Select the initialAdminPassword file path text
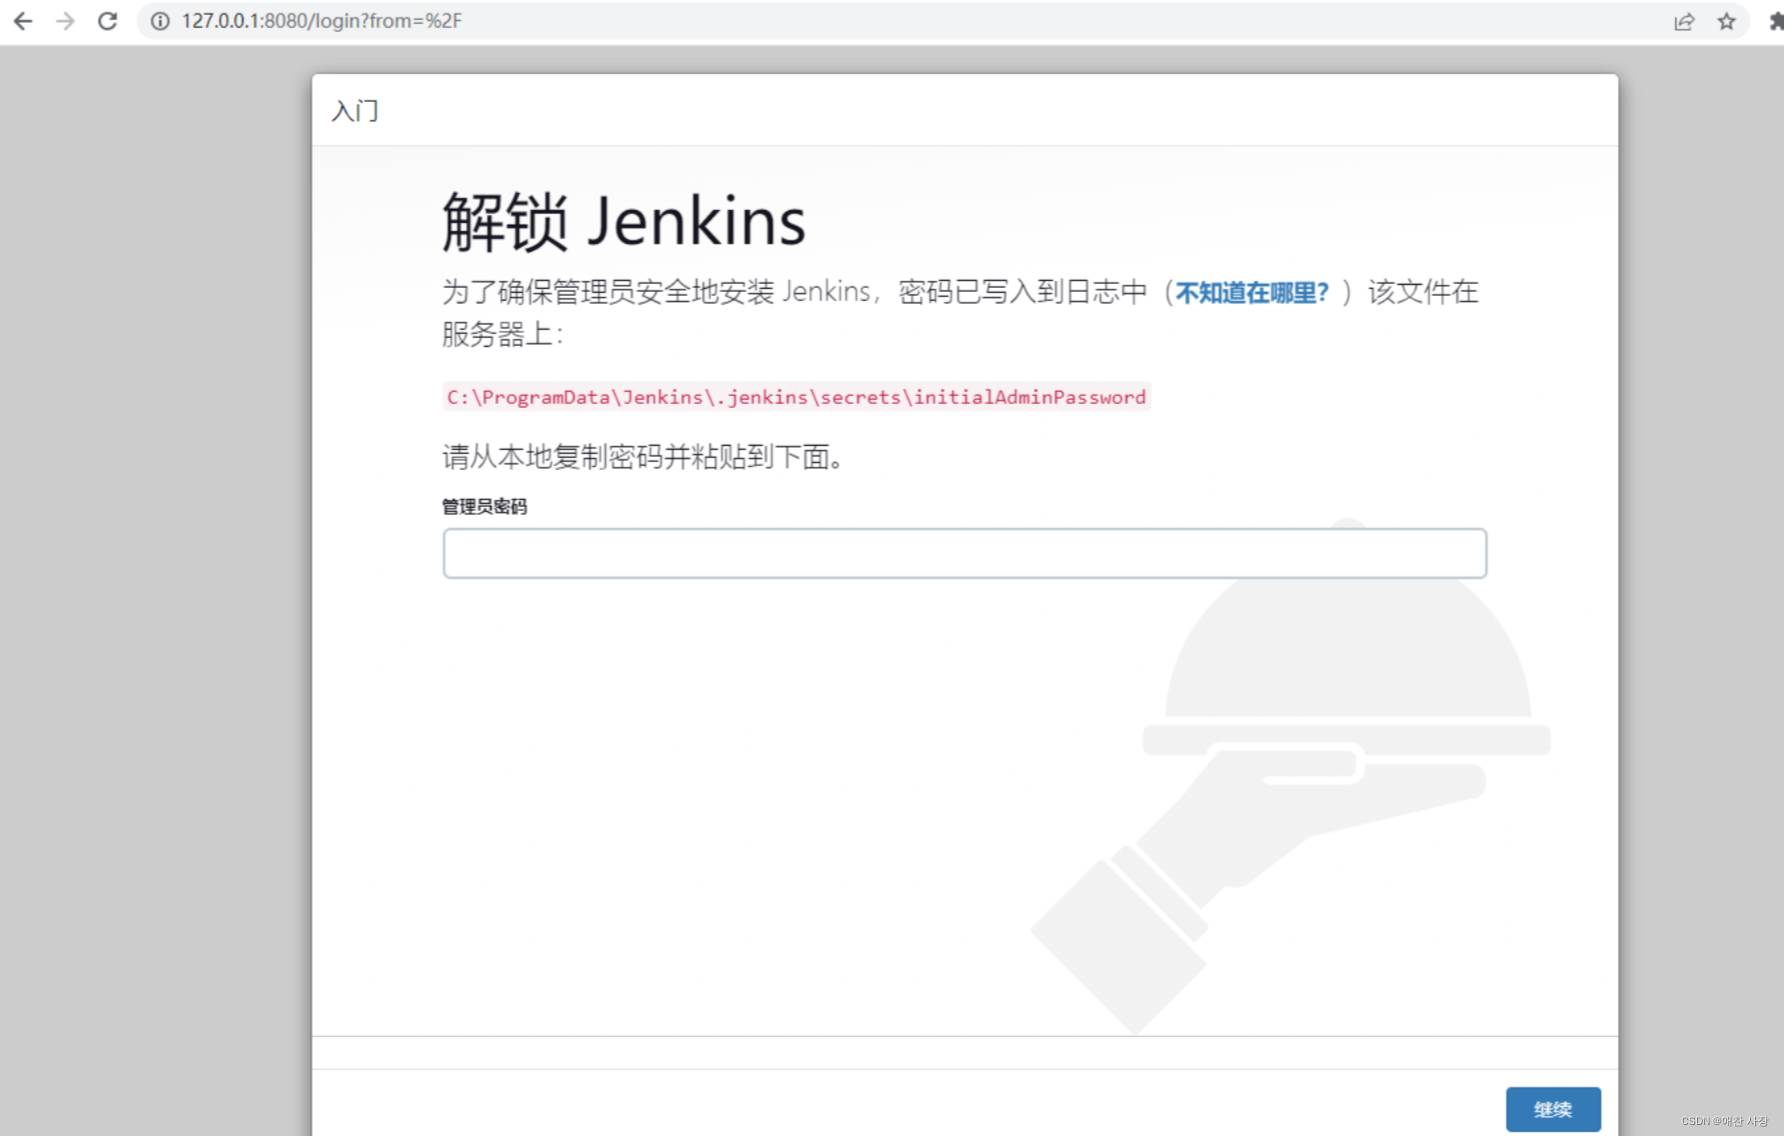1784x1136 pixels. pyautogui.click(x=796, y=397)
